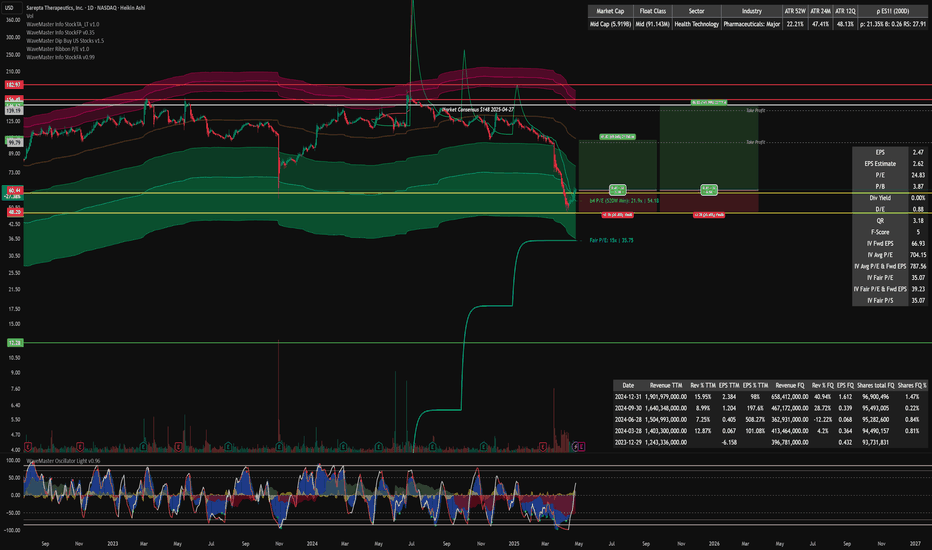Click the 2024-09-30 date row
Screen dimensions: 932x550
tap(628, 408)
